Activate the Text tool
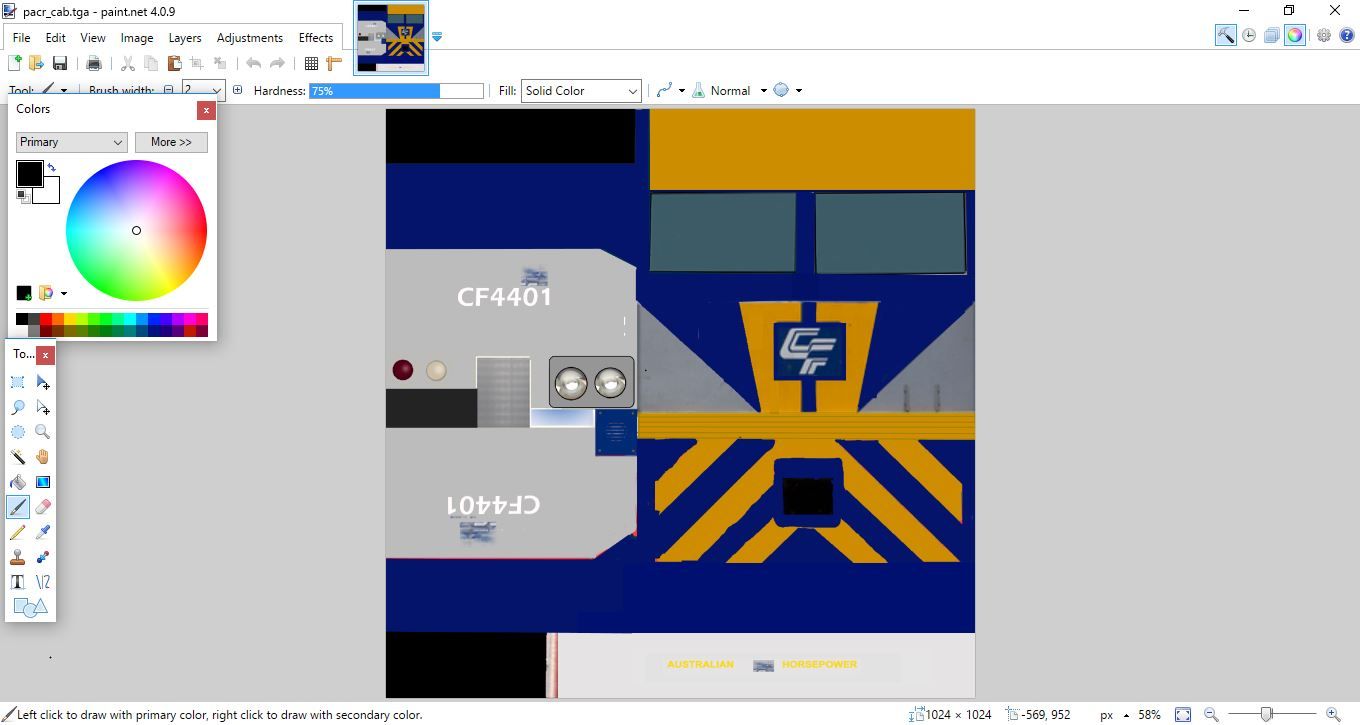Screen dimensions: 1360x725 (18, 582)
